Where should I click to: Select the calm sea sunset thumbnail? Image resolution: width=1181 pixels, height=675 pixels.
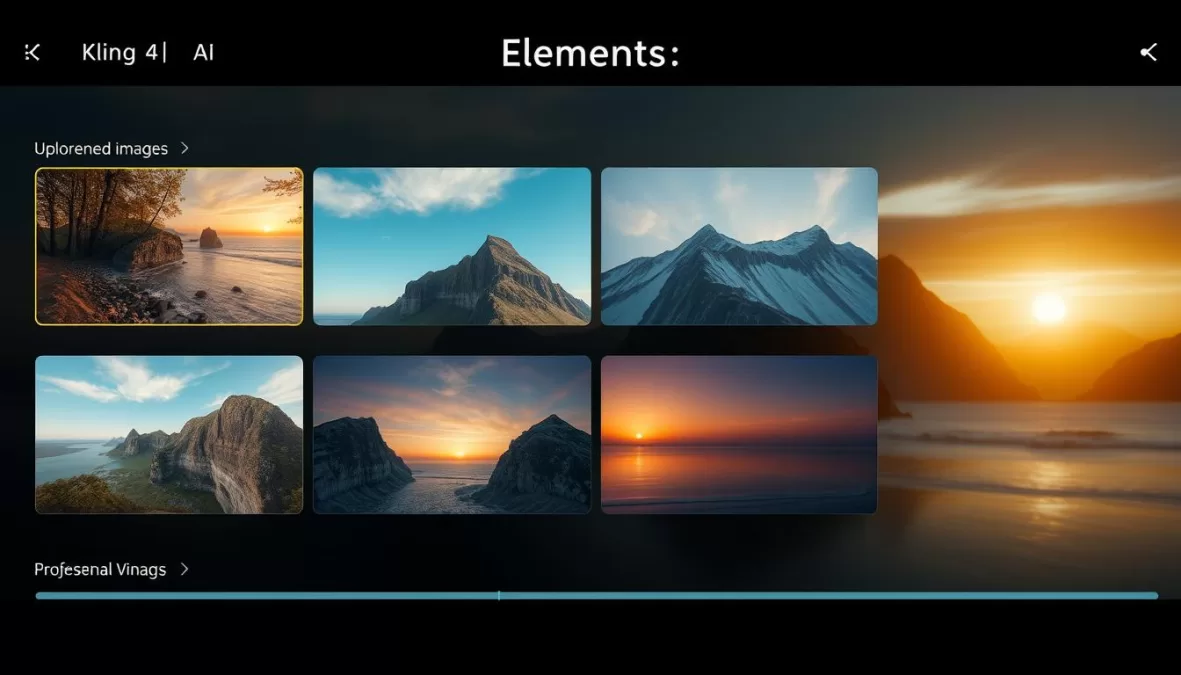(x=739, y=435)
